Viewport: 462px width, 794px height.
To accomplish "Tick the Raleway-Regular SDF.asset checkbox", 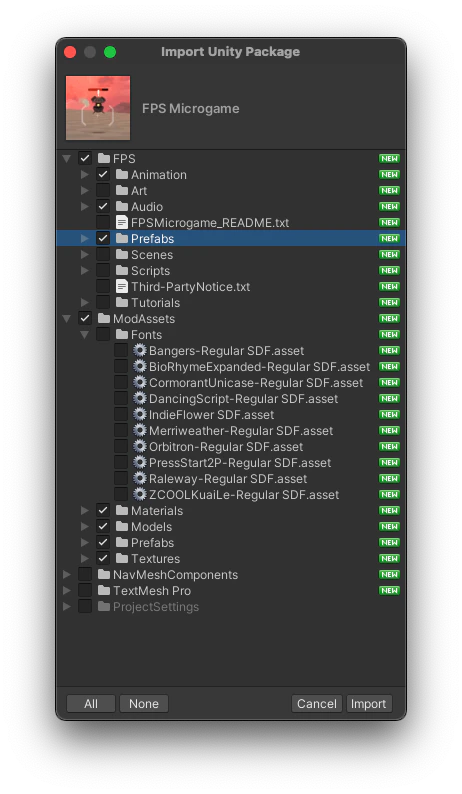I will click(x=121, y=479).
